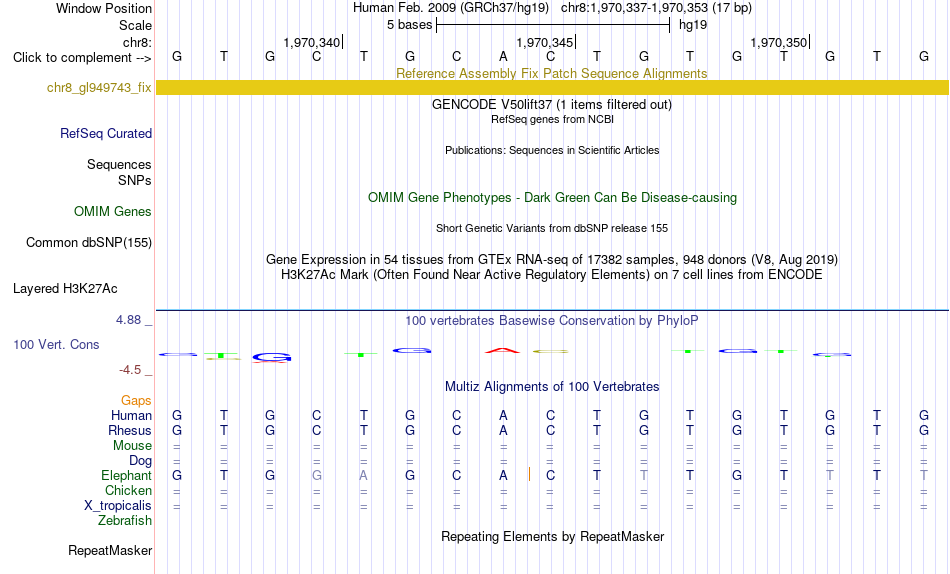Click OMIM Gene Phenotypes track title
This screenshot has height=574, width=950.
pyautogui.click(x=552, y=198)
